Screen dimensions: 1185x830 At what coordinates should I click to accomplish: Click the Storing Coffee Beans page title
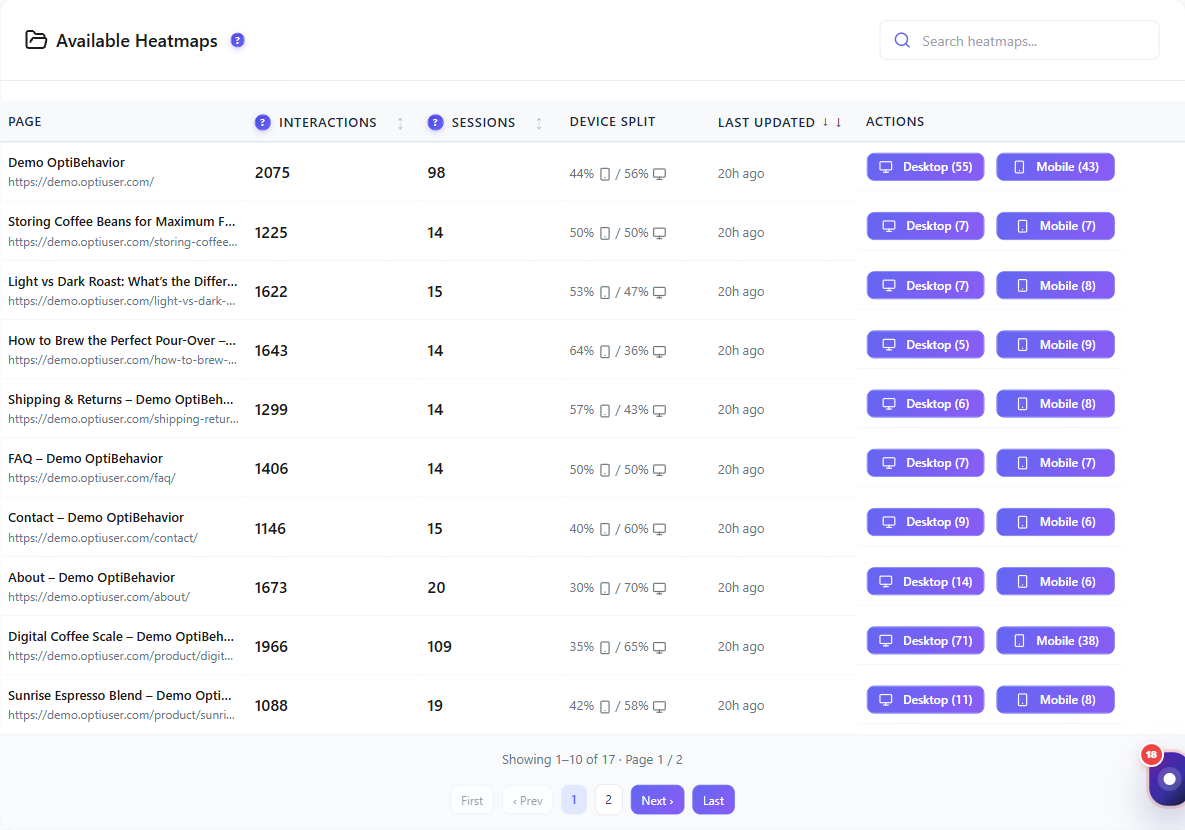click(122, 221)
